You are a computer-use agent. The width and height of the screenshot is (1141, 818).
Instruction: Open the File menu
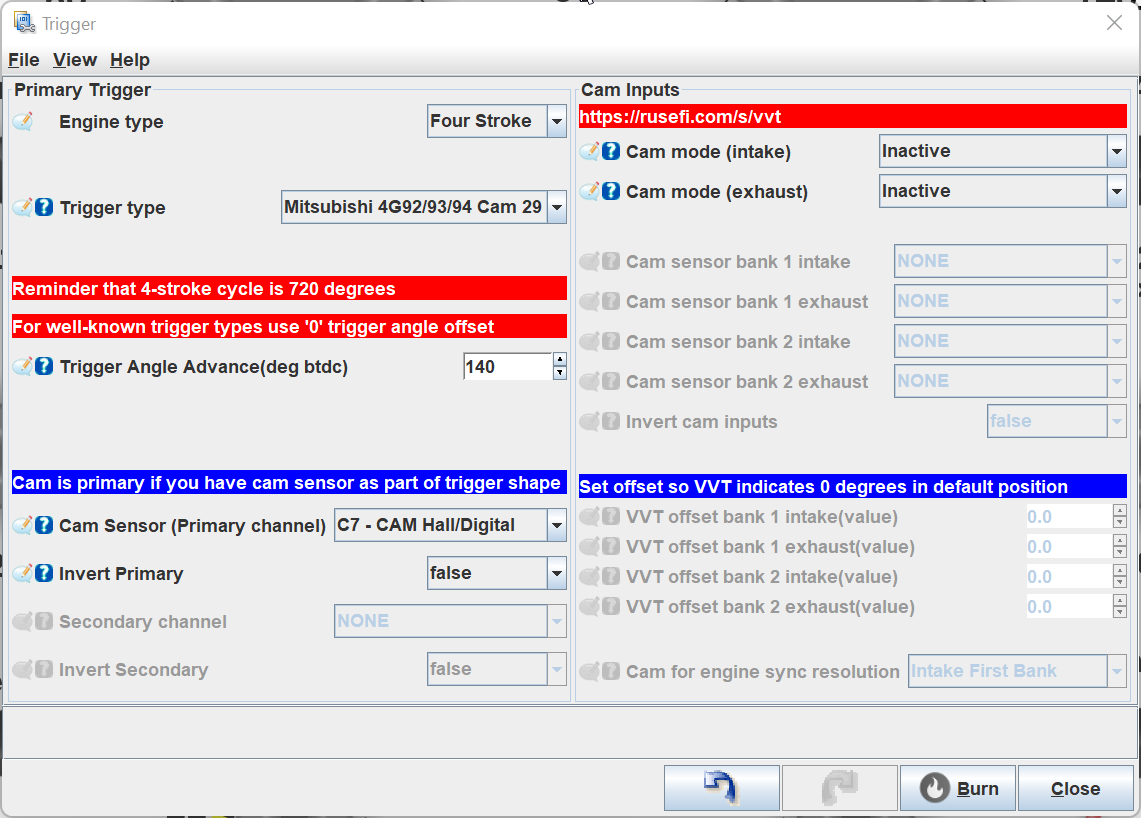coord(23,60)
